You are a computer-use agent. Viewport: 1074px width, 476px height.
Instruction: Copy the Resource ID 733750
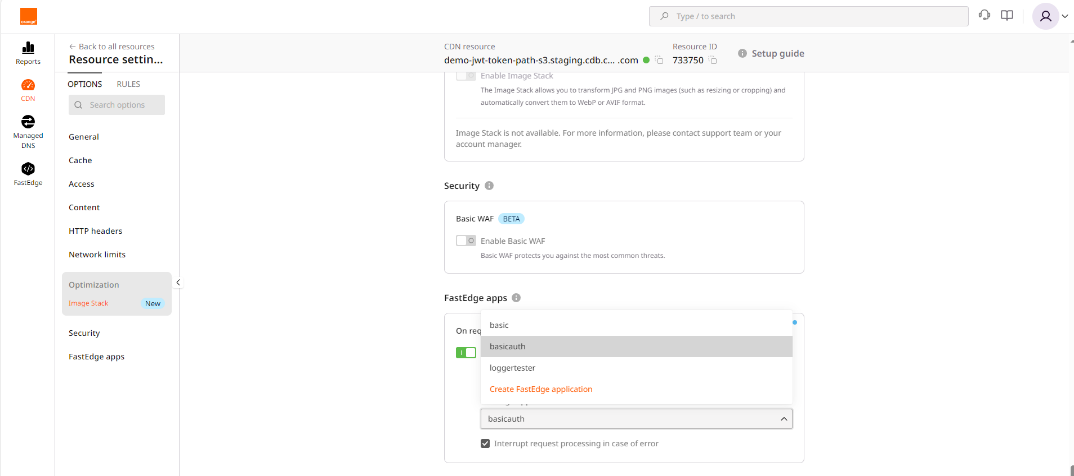click(714, 60)
